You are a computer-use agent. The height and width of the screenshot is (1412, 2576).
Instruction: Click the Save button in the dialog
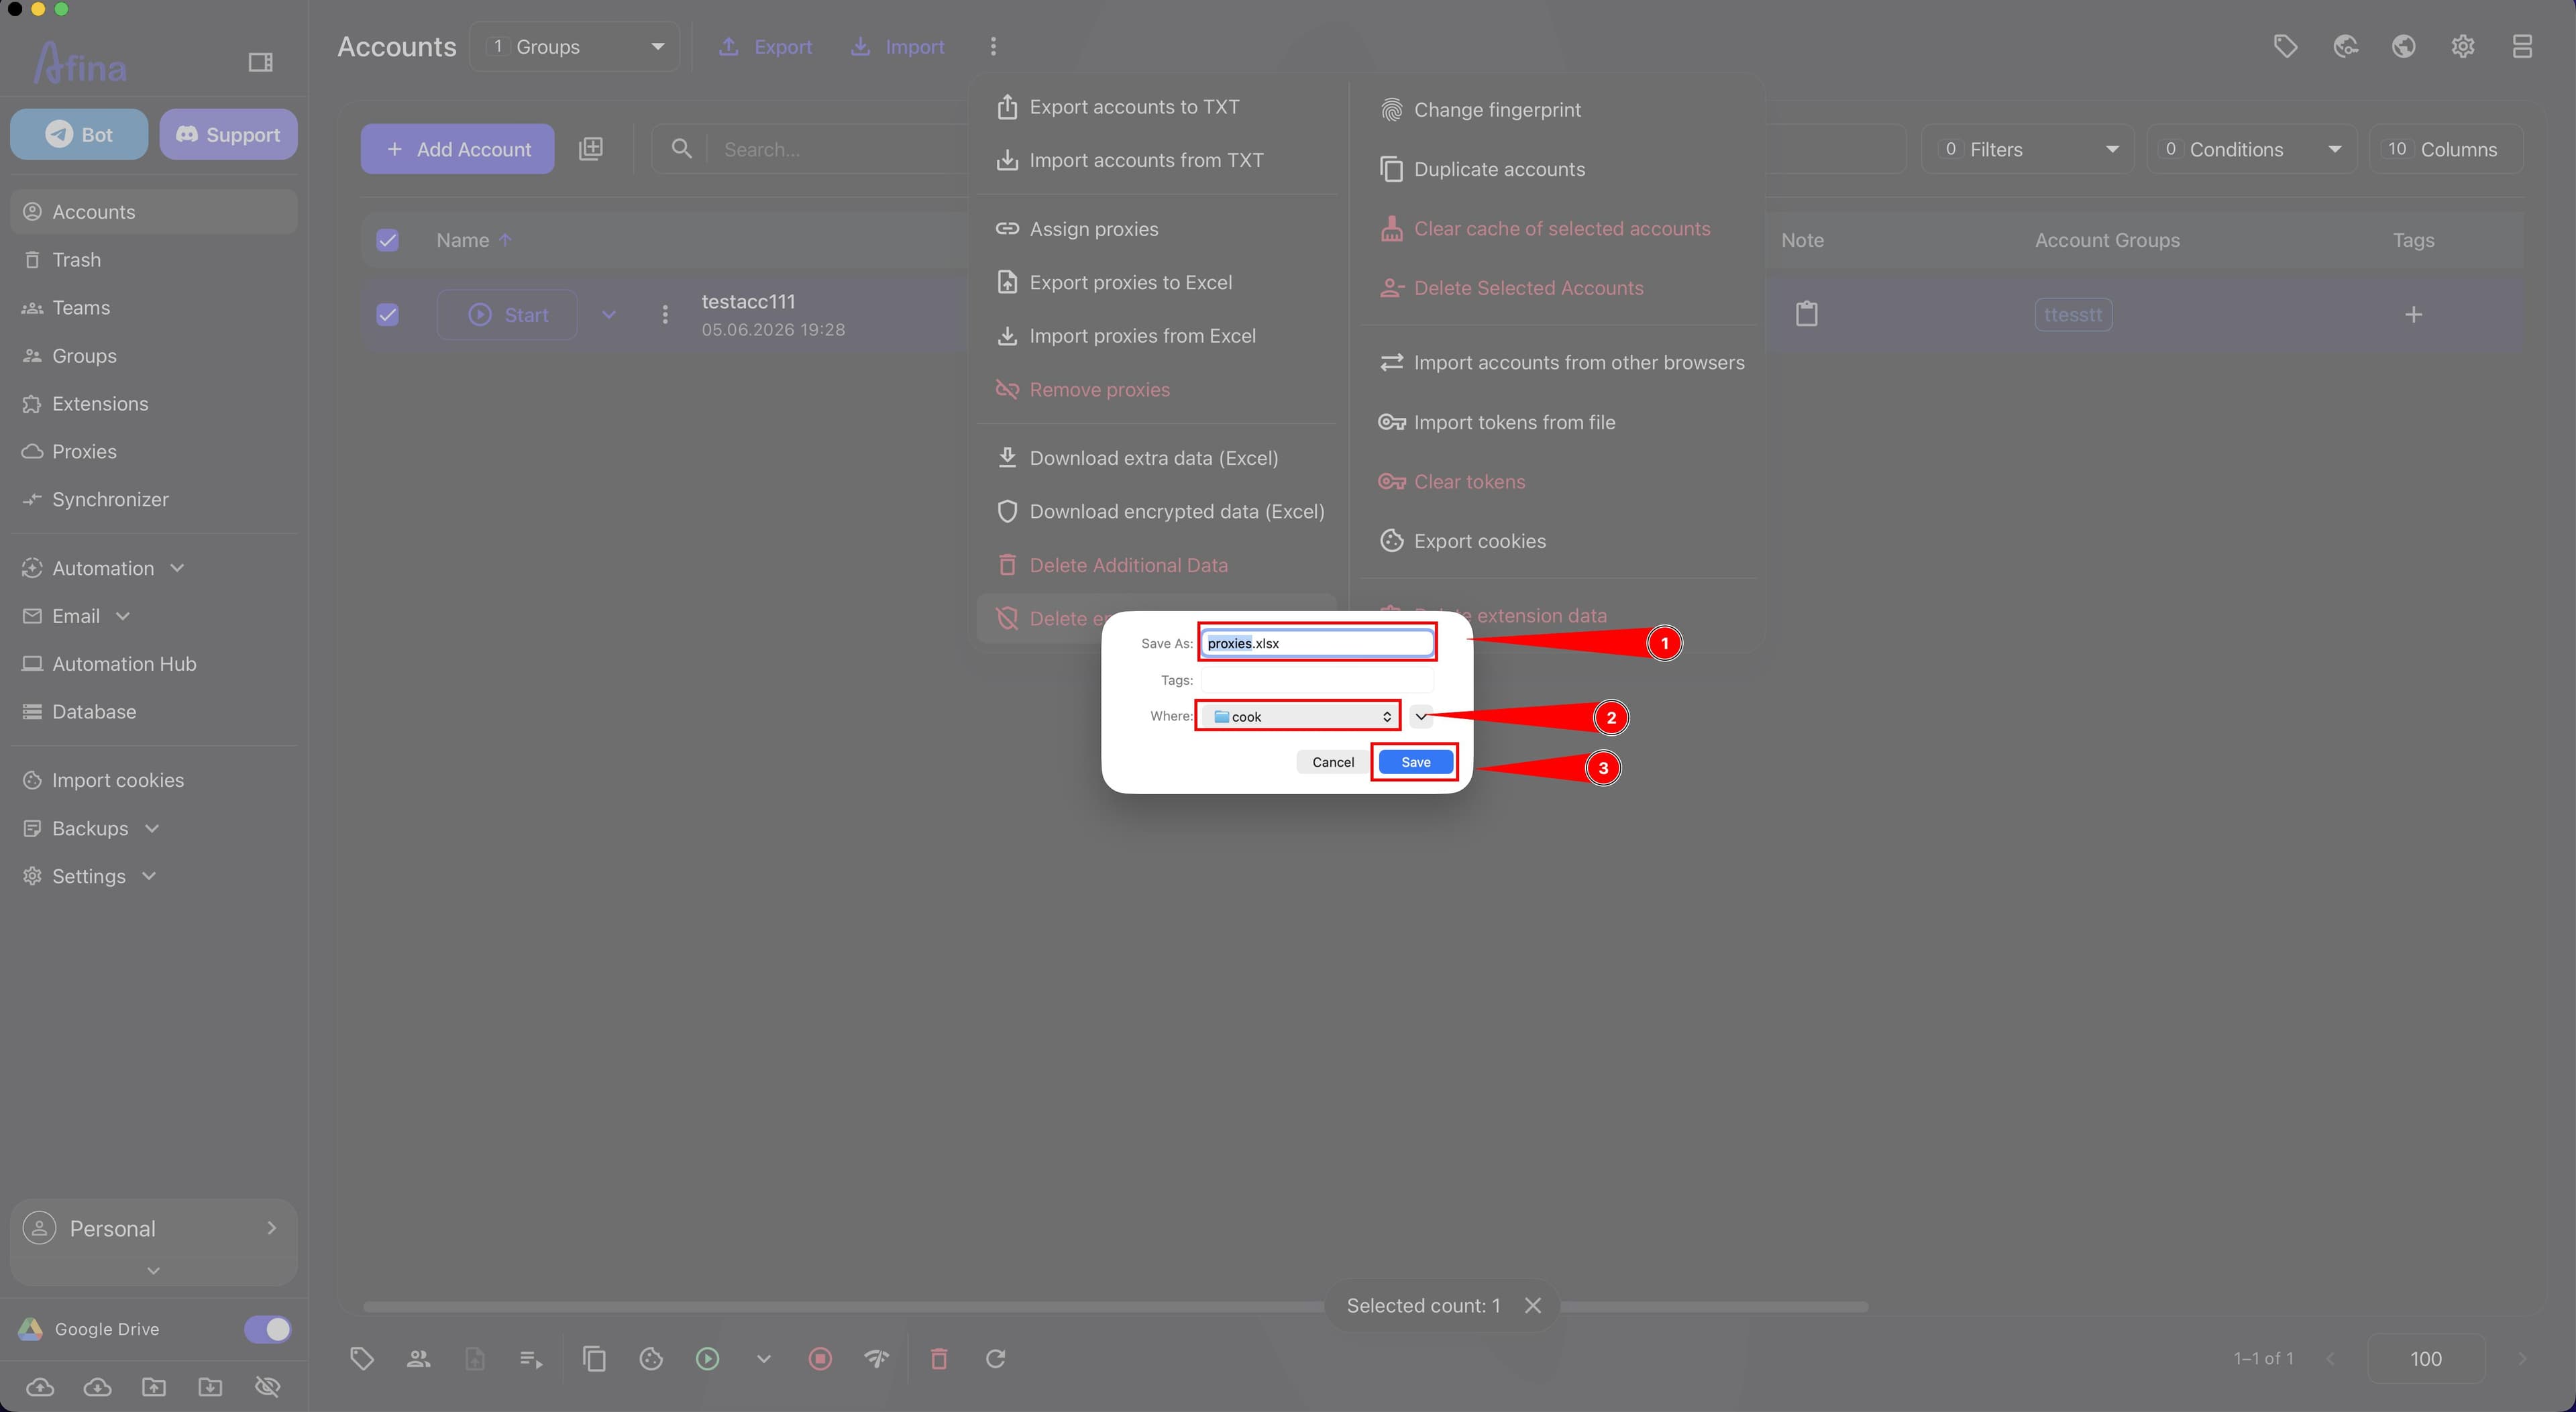[x=1415, y=762]
